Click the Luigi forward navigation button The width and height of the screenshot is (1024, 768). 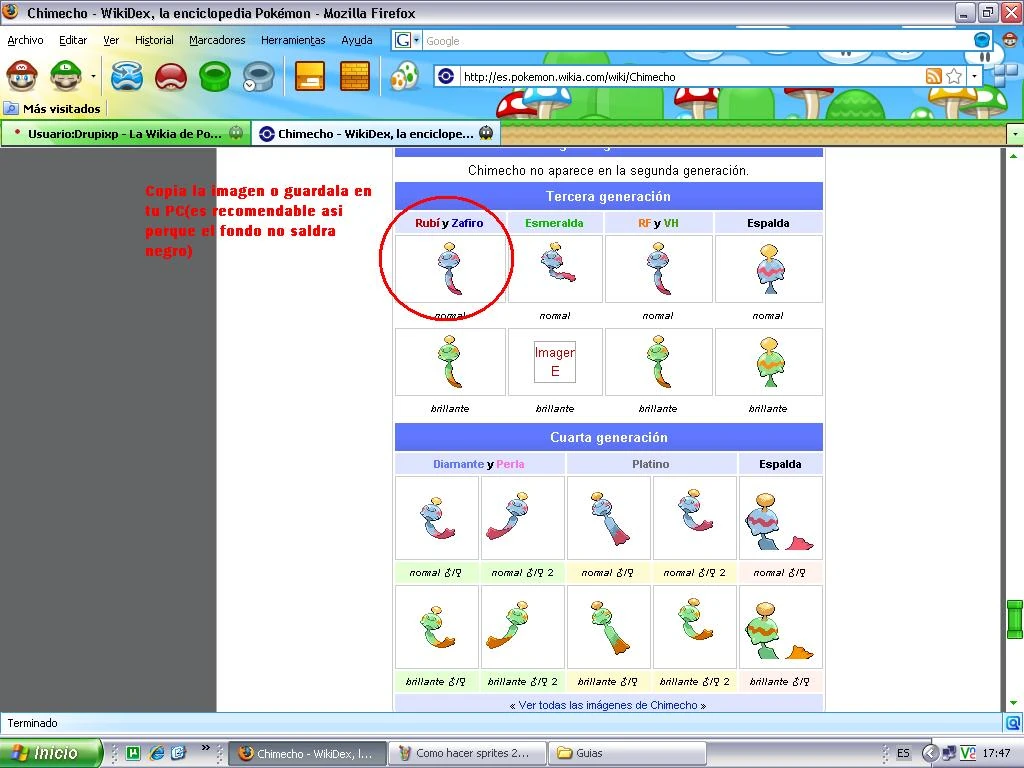click(x=66, y=76)
